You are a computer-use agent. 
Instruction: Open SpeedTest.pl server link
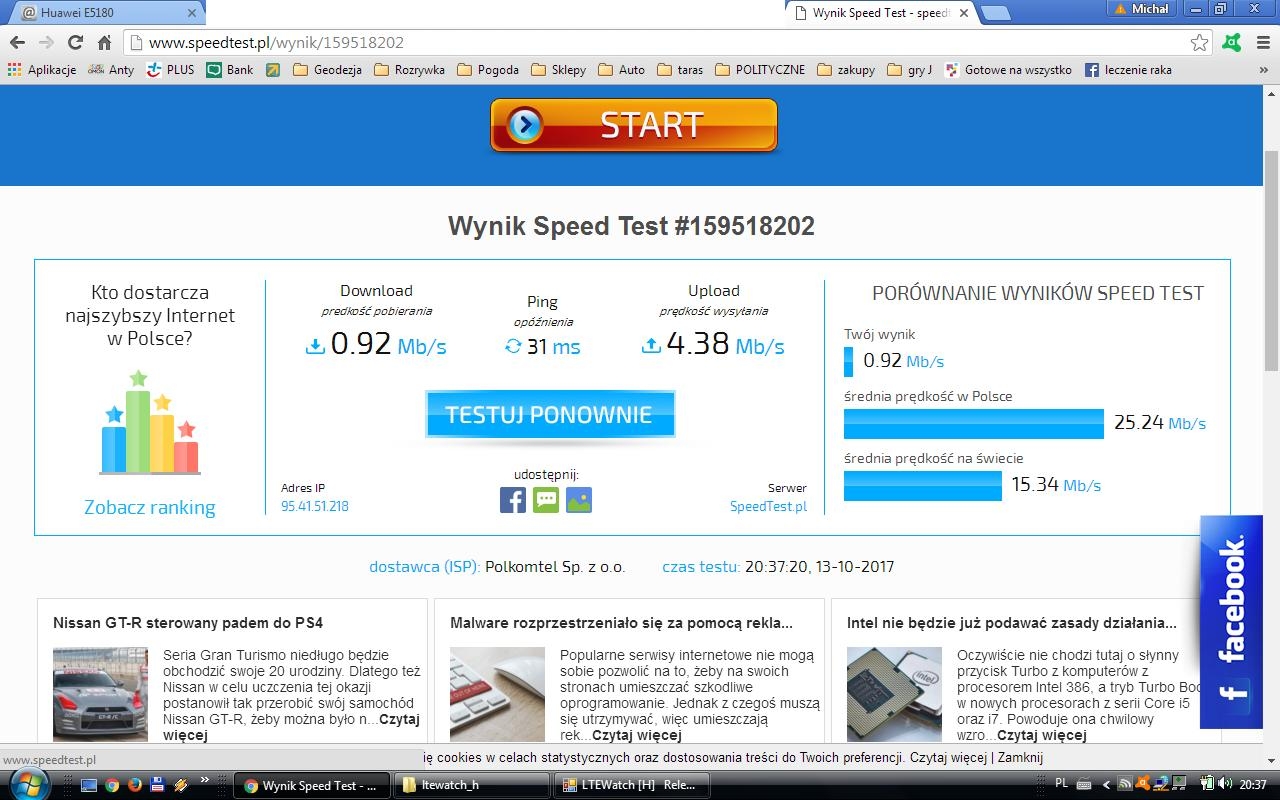768,506
